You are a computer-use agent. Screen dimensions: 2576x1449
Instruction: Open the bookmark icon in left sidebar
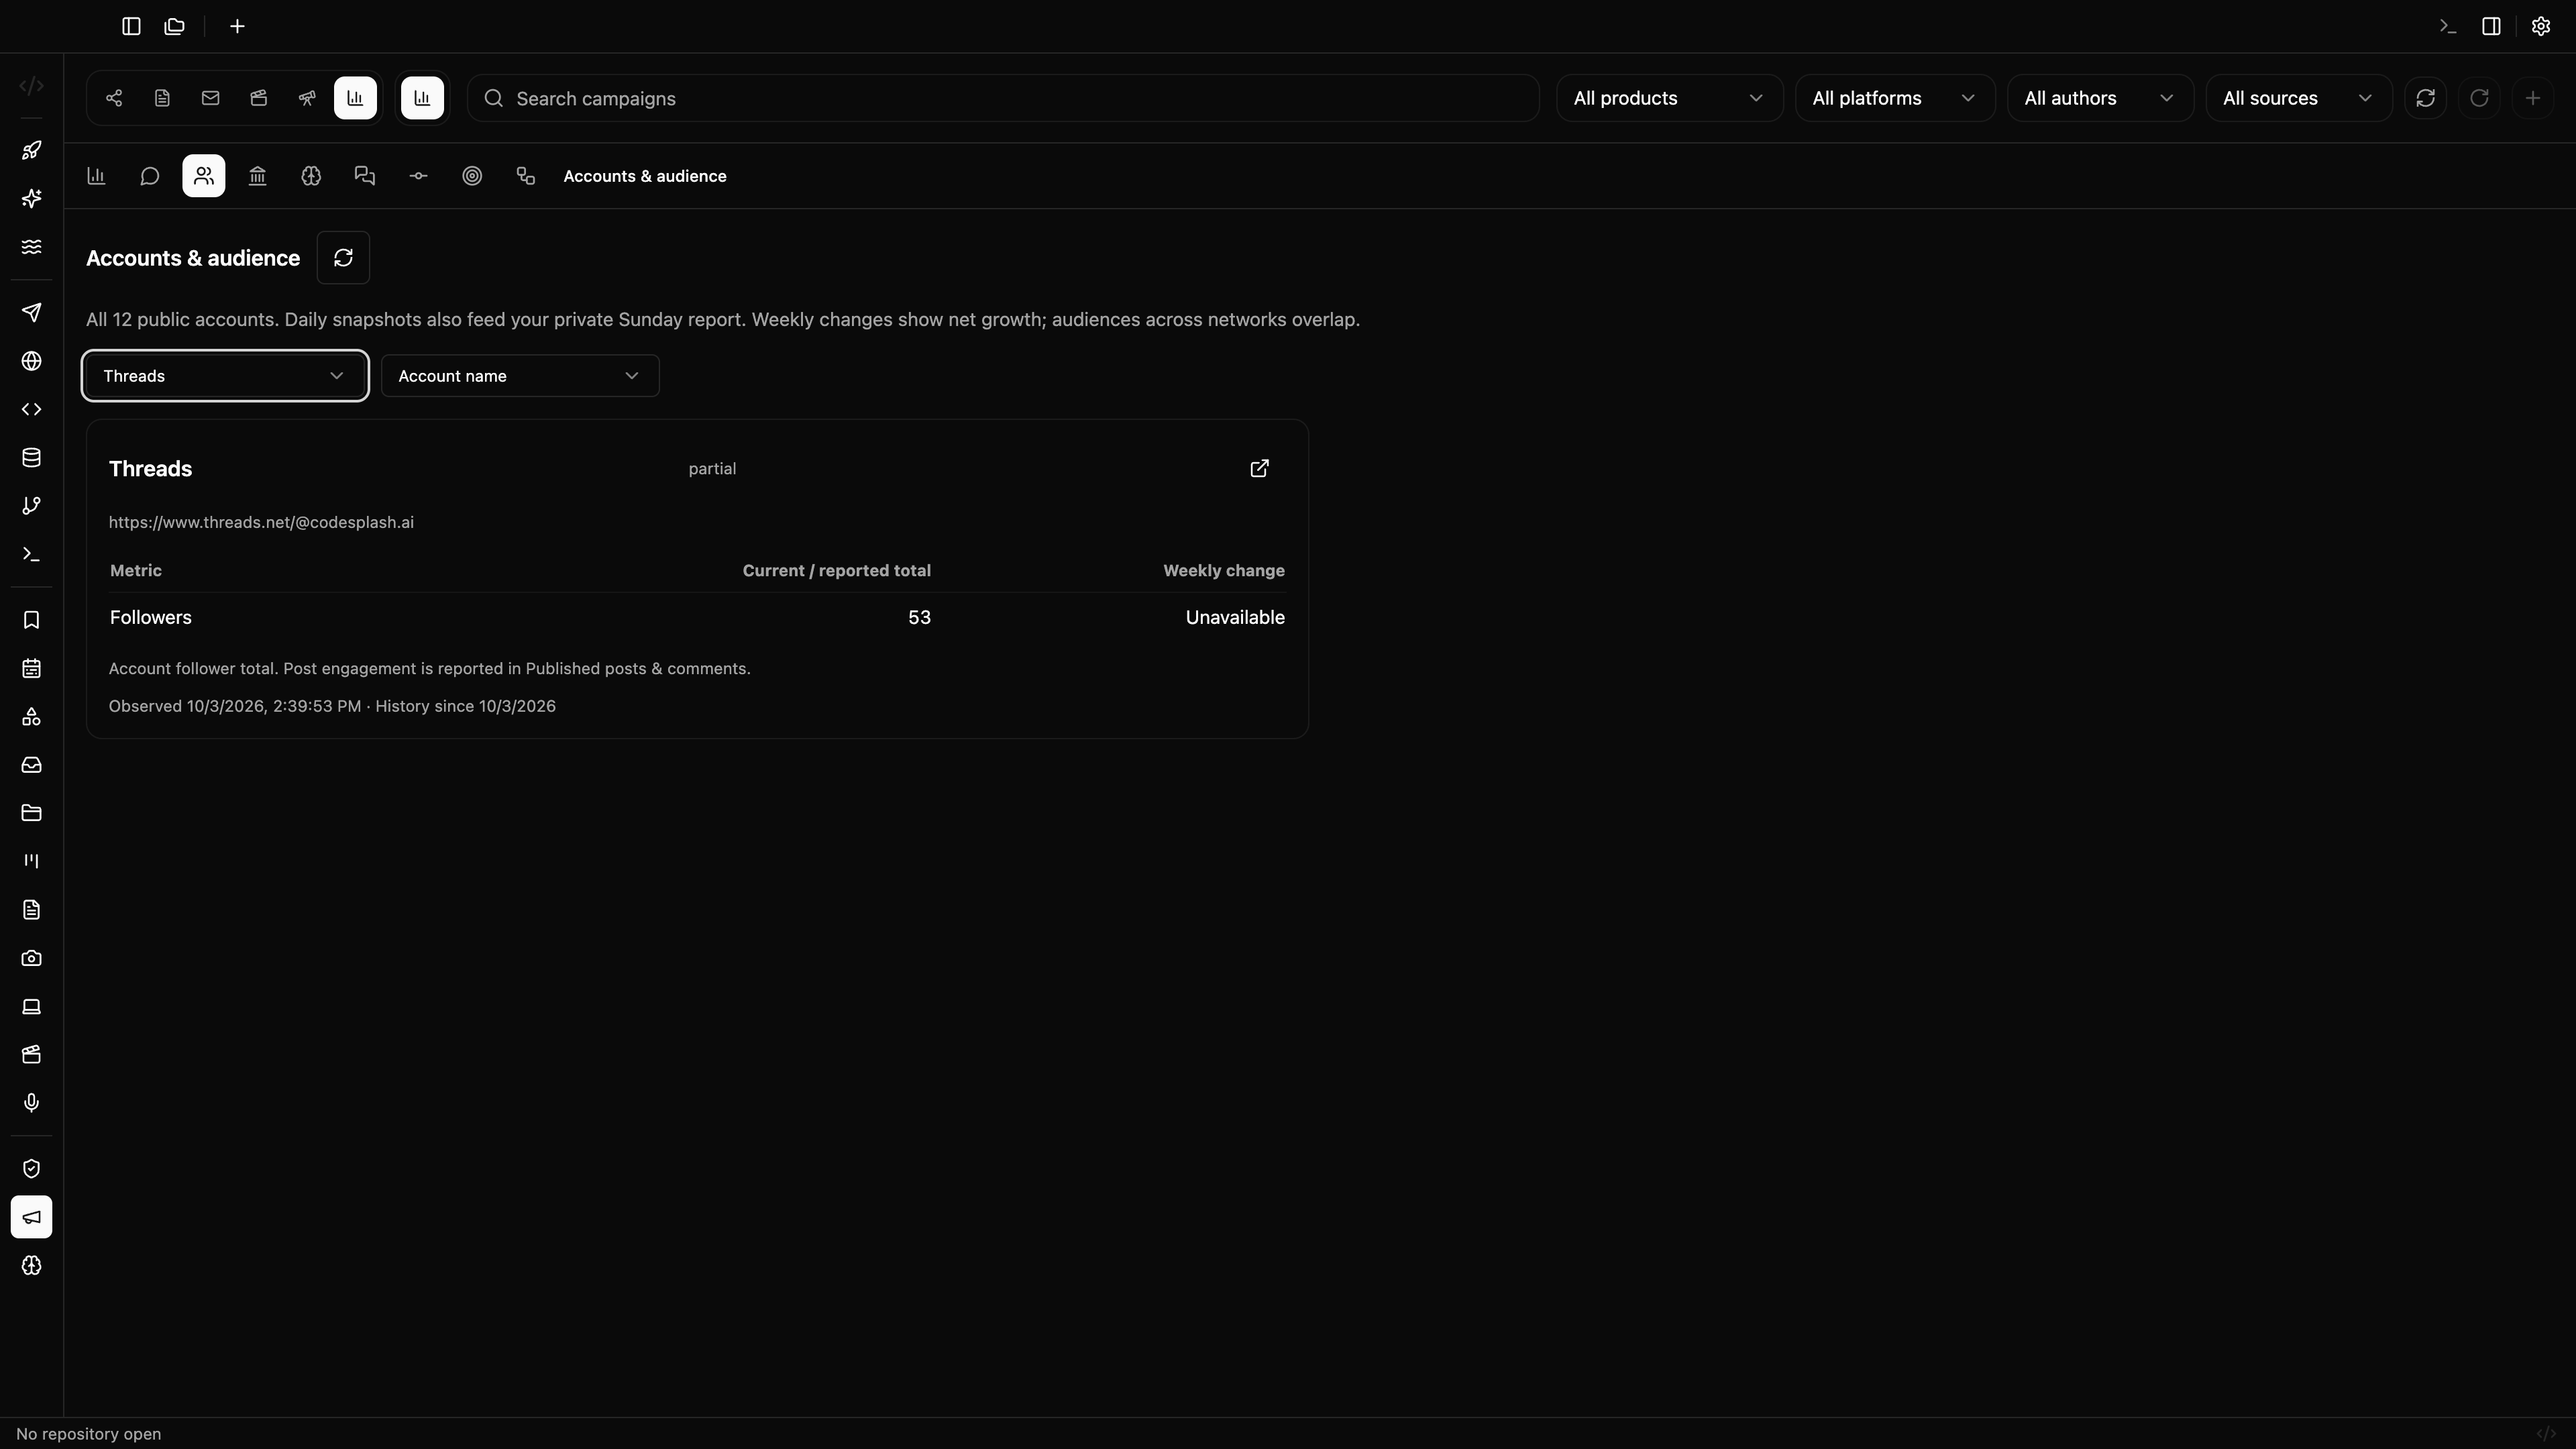click(31, 620)
